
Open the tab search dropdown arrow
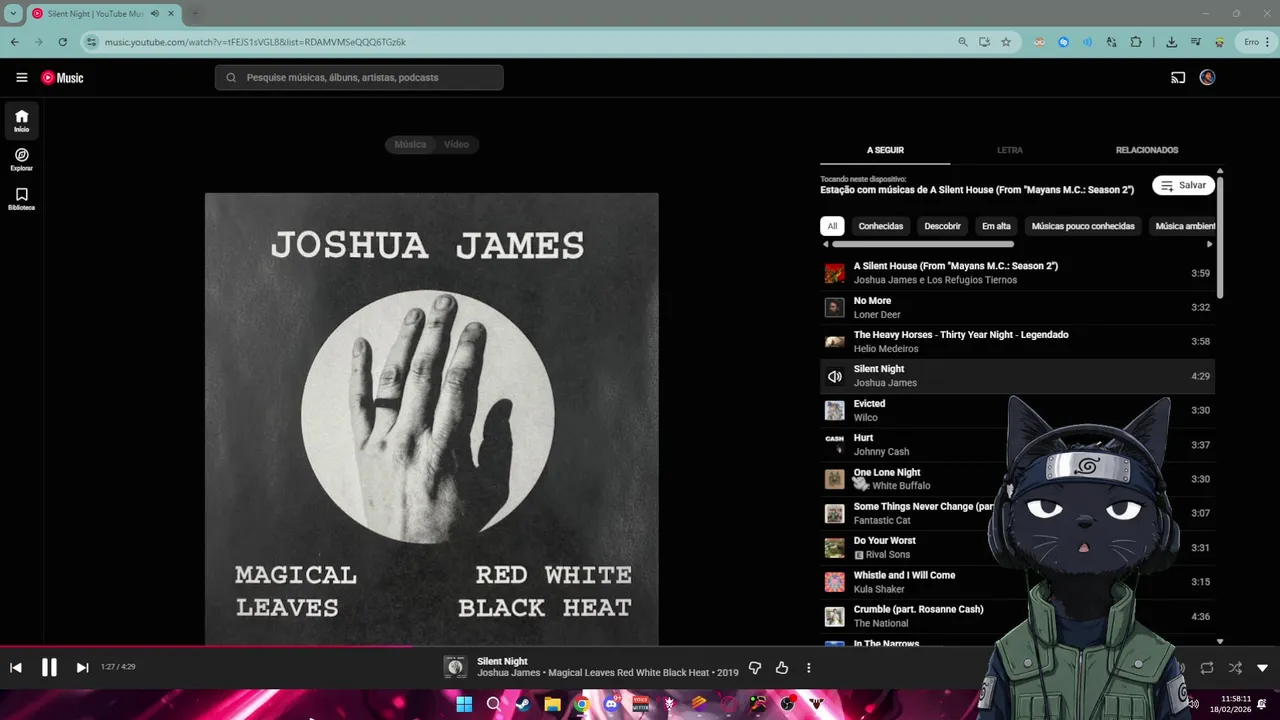[x=13, y=14]
